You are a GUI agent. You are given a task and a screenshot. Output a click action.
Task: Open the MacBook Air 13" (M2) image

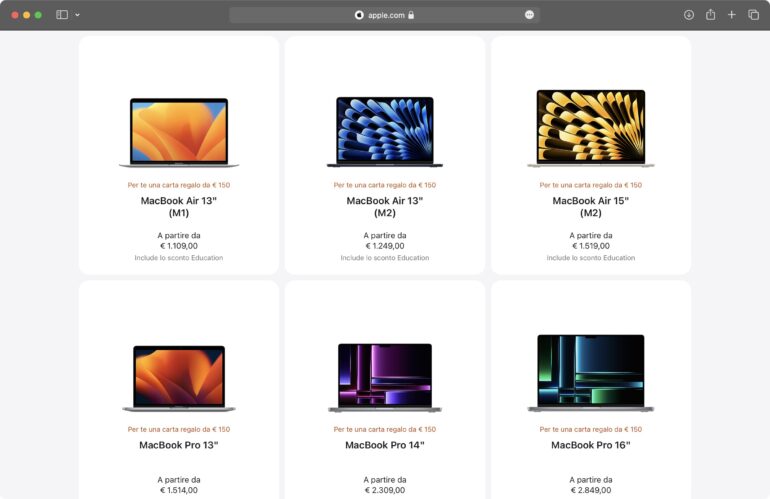pyautogui.click(x=385, y=132)
